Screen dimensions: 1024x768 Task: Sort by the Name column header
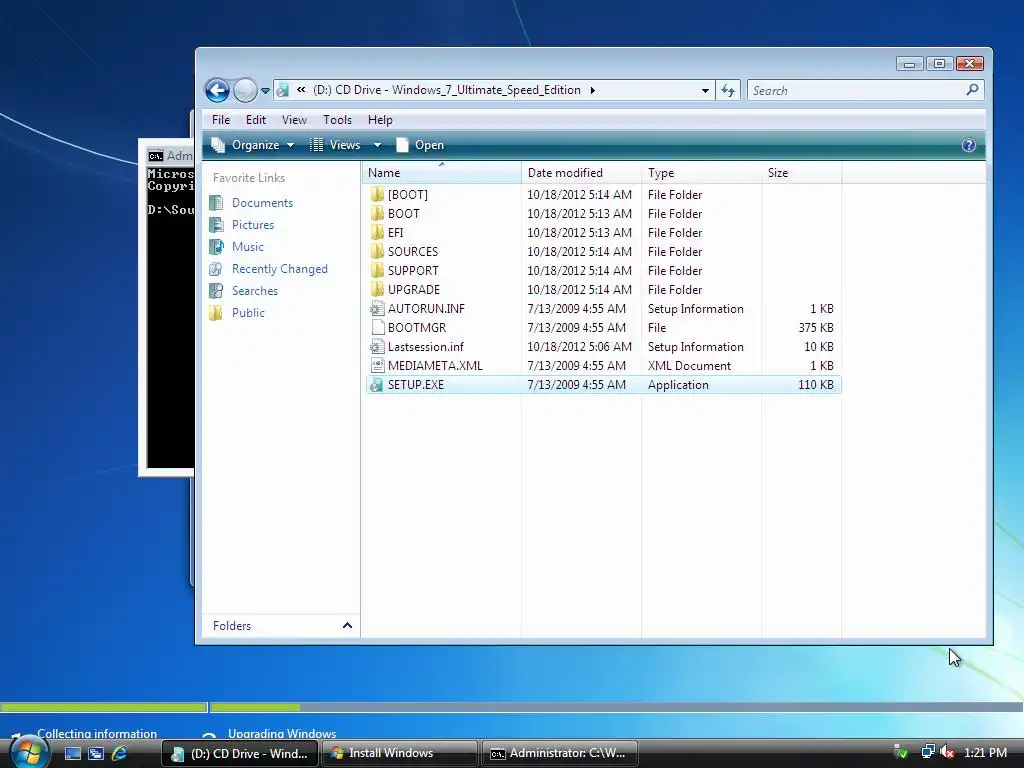coord(441,172)
